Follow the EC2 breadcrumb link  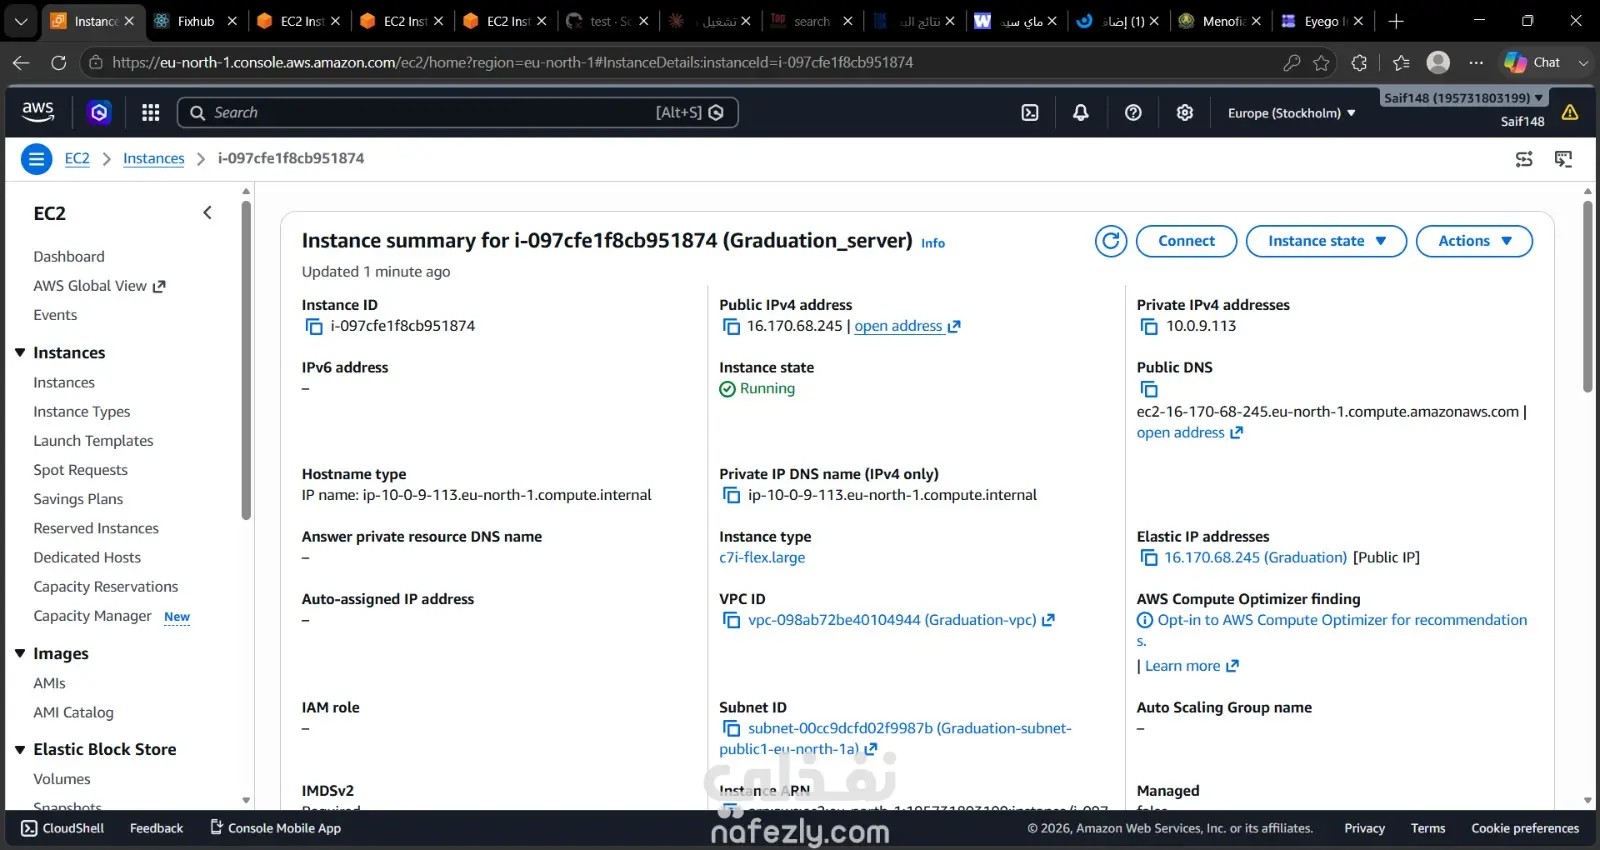77,159
